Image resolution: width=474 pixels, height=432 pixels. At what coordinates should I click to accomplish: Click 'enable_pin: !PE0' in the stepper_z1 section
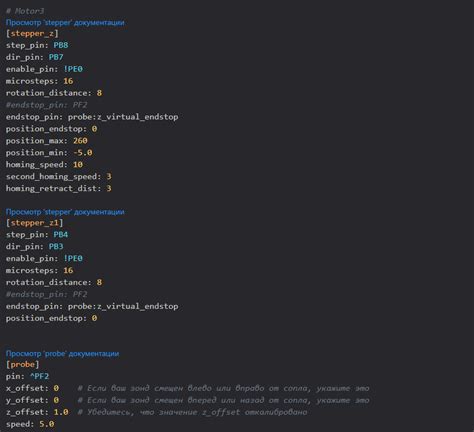pos(44,258)
